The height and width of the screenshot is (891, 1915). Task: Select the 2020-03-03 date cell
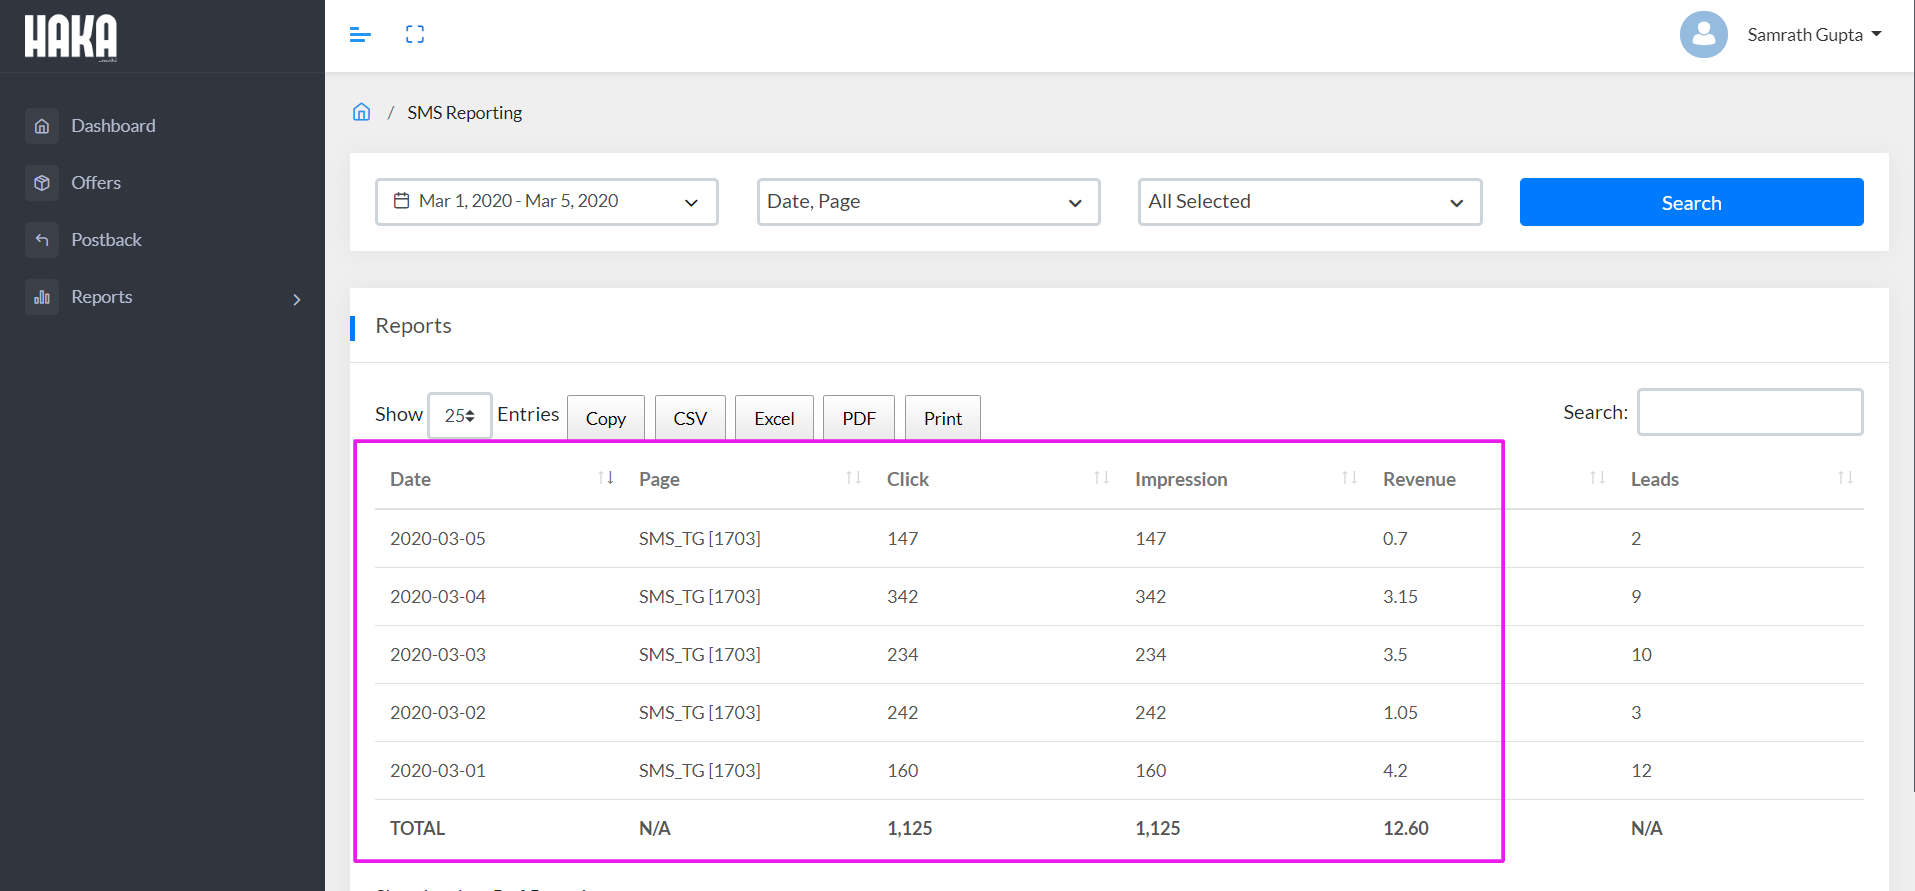click(438, 654)
